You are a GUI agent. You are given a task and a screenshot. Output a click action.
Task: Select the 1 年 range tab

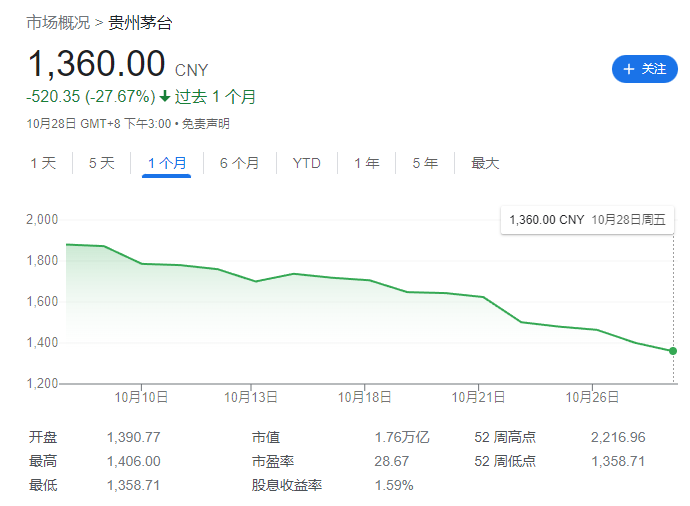(367, 163)
